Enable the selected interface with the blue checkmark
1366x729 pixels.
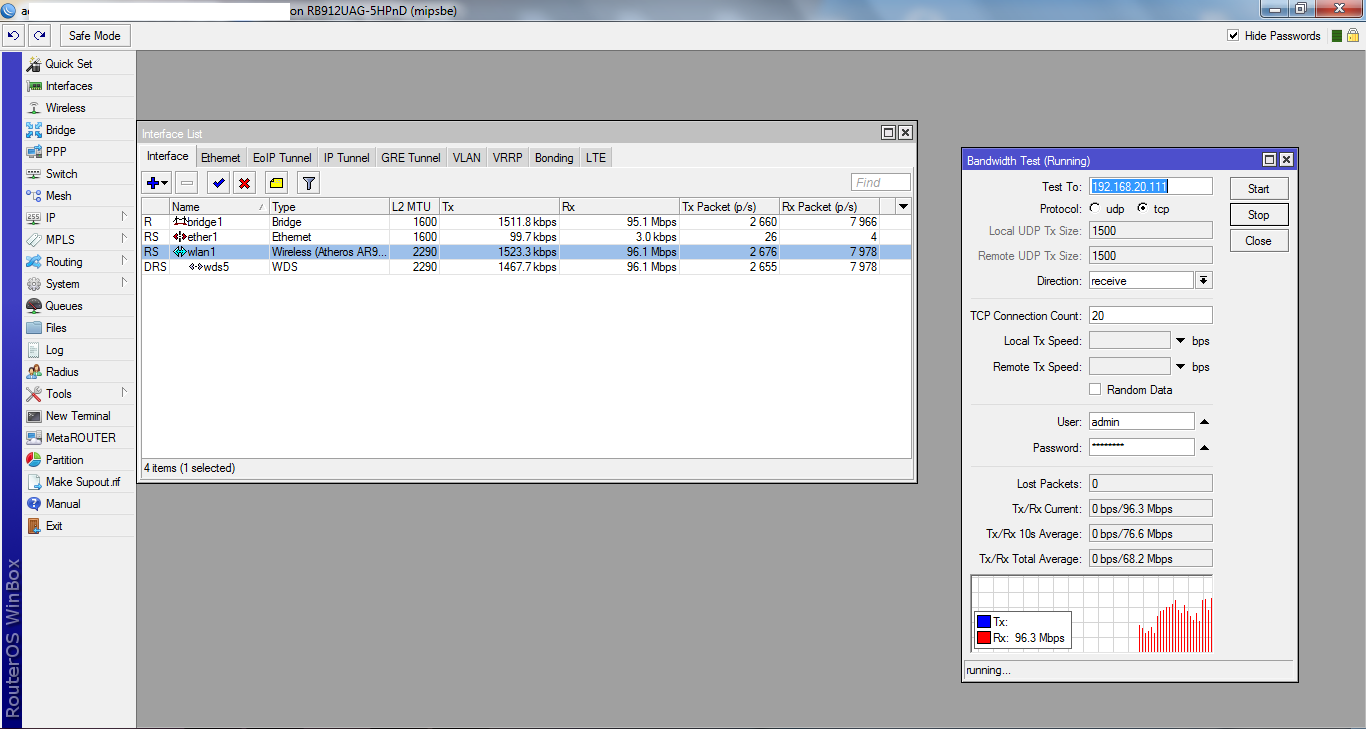point(218,183)
